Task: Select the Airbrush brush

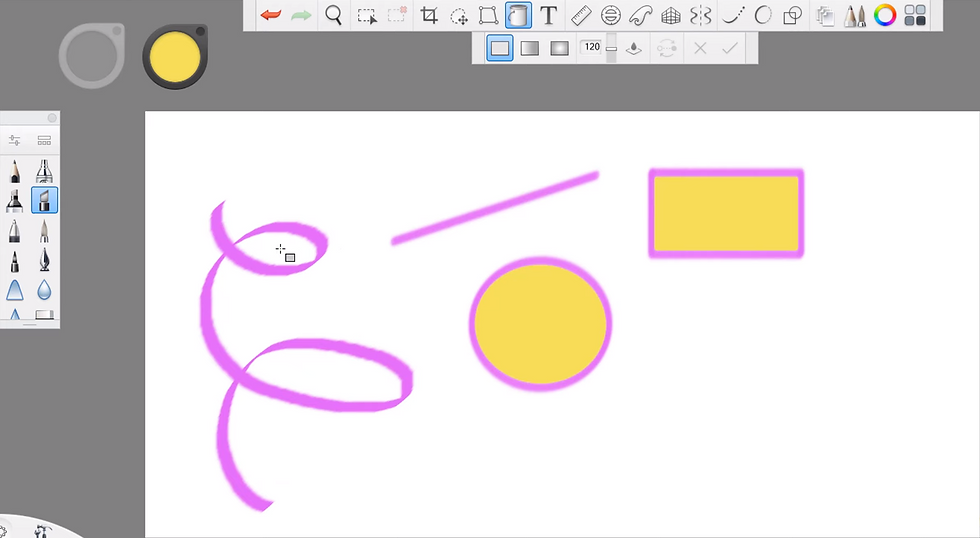Action: tap(44, 171)
